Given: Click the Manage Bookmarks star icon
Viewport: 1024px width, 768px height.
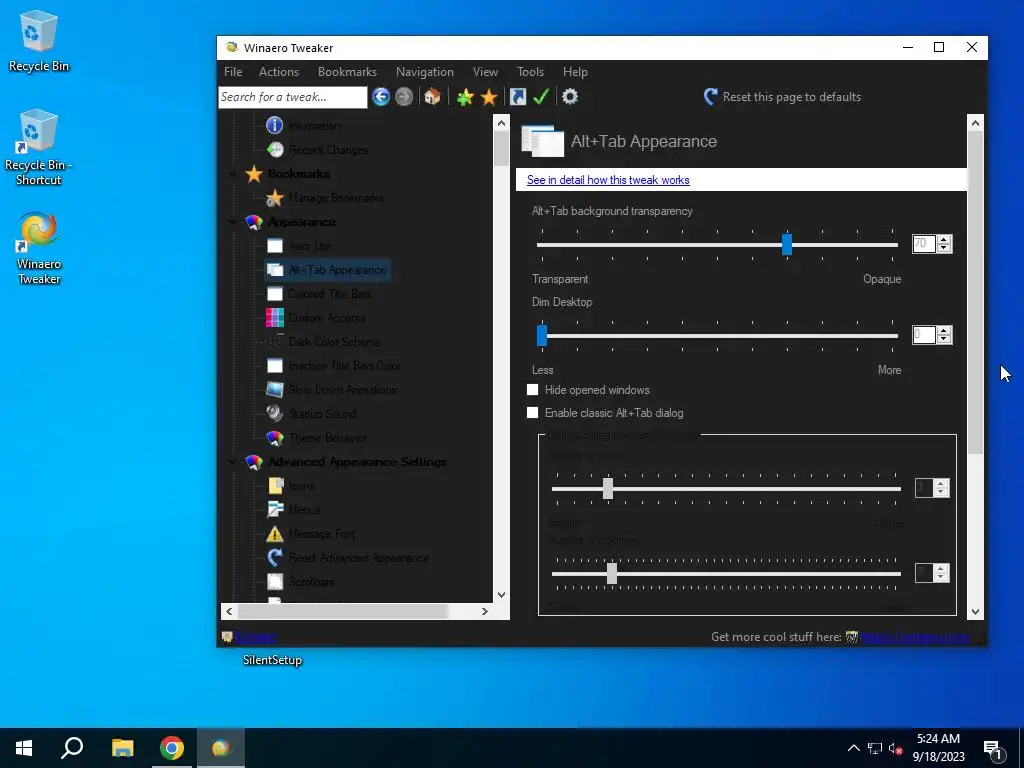Looking at the screenshot, I should (275, 197).
